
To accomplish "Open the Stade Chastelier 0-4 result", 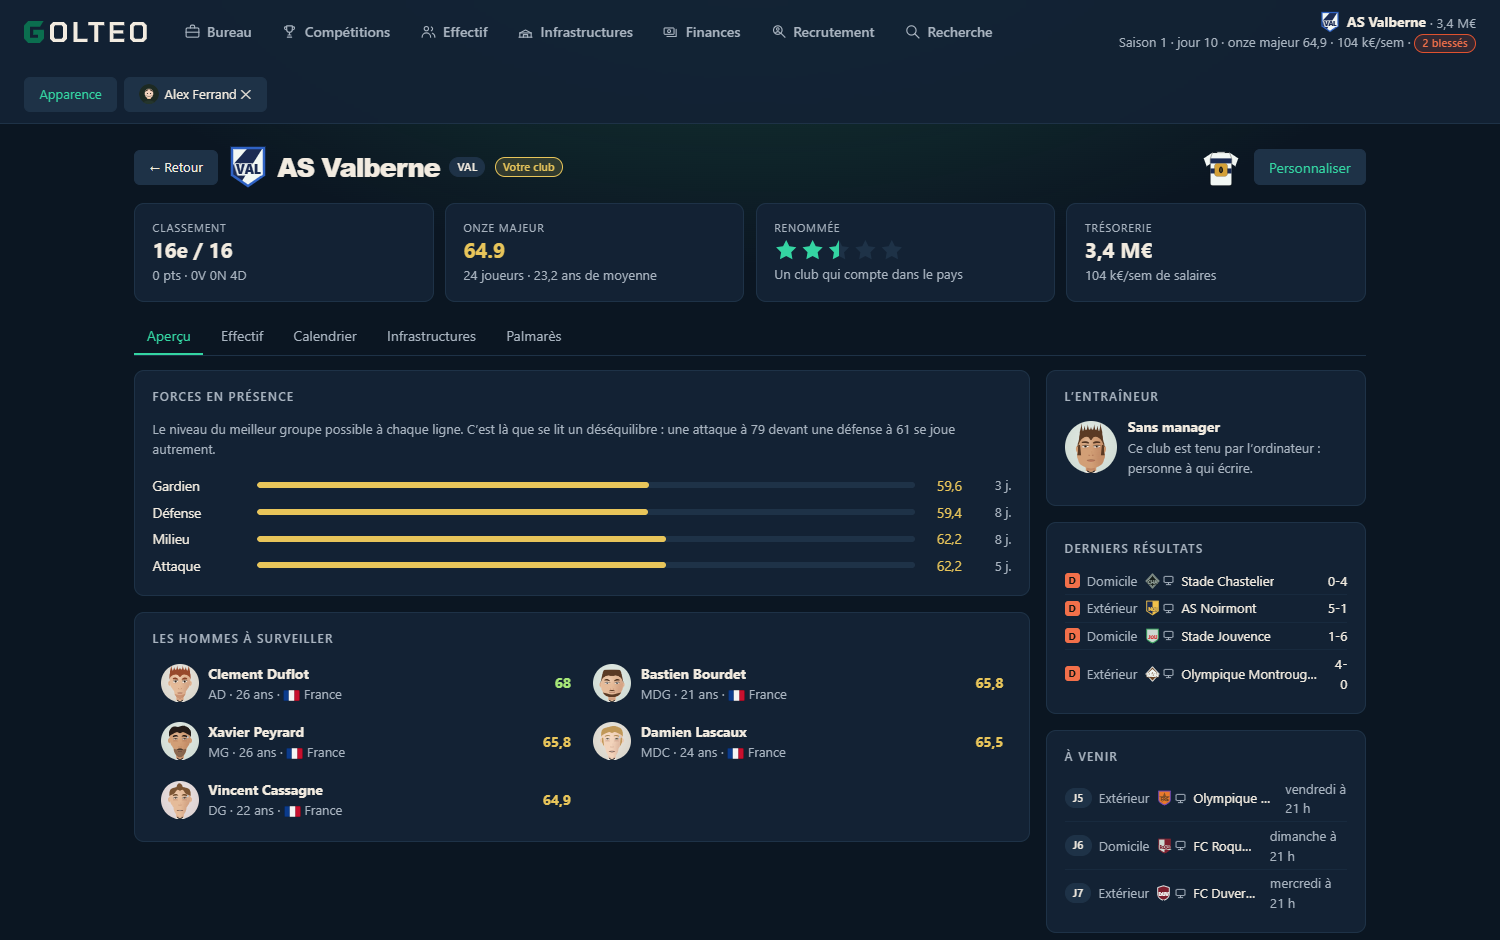I will (1206, 581).
